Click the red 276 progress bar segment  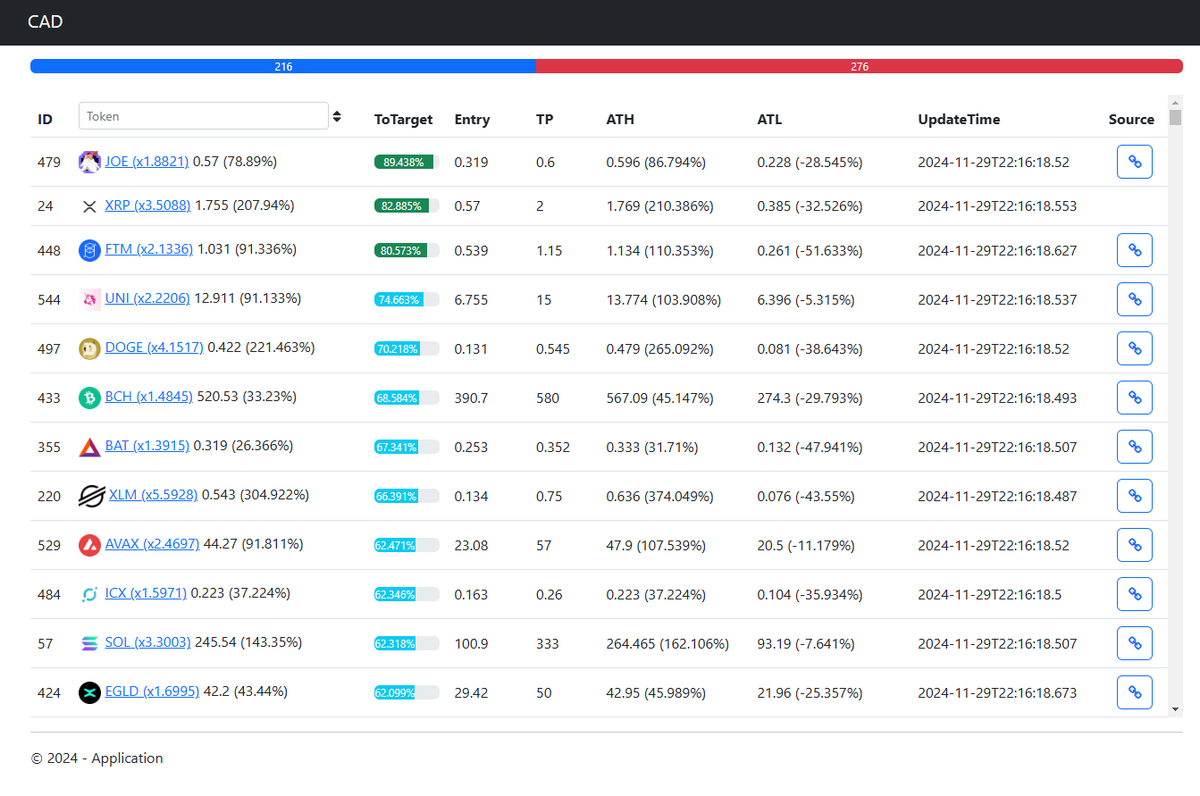click(x=859, y=66)
